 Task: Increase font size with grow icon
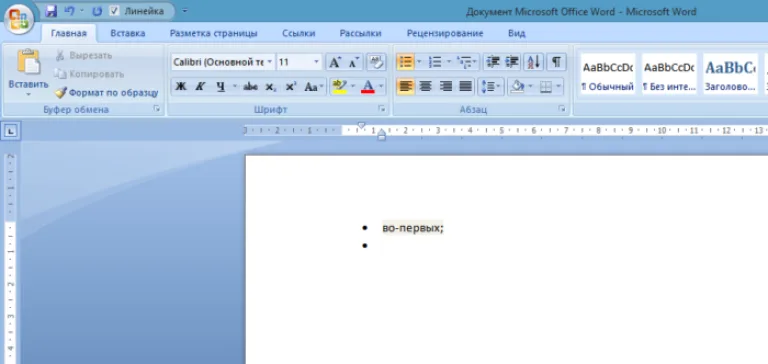pos(335,62)
